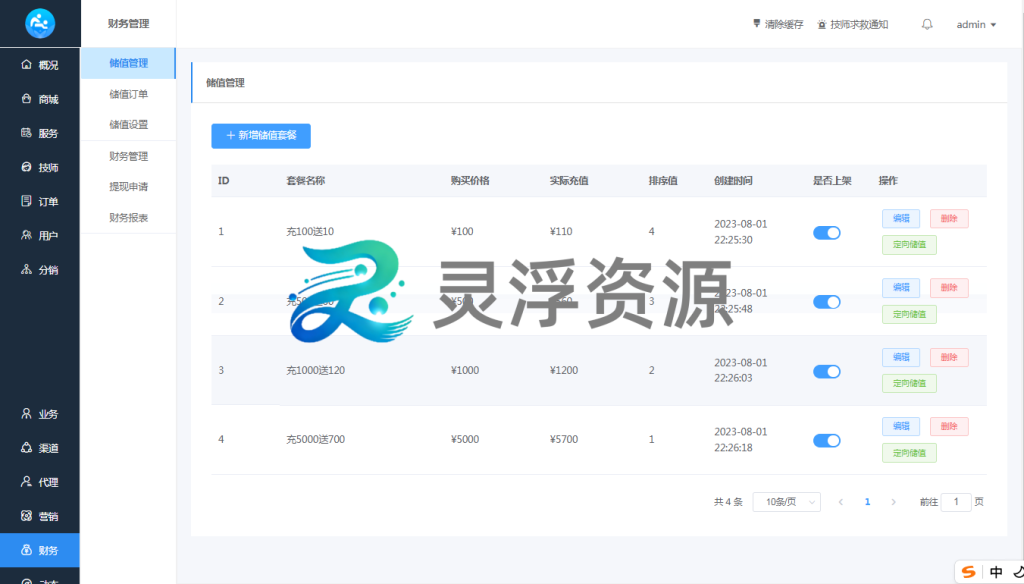Image resolution: width=1024 pixels, height=584 pixels.
Task: Click the ¥5700 actual recharge value
Action: (564, 439)
